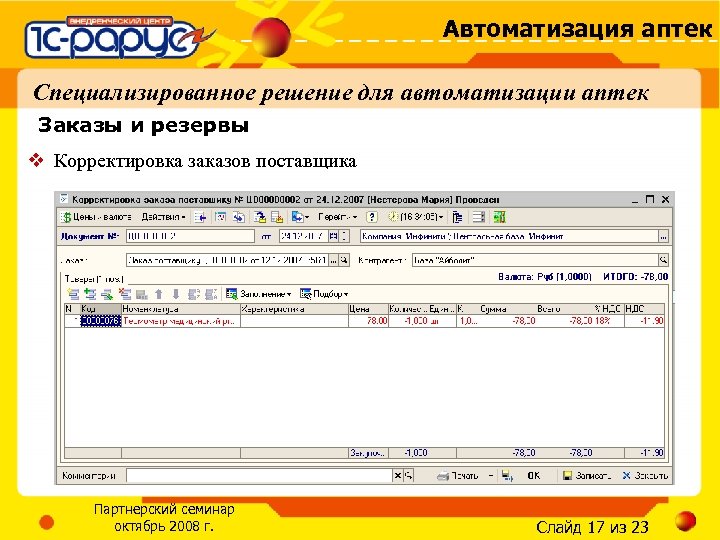Click the Код column header
The width and height of the screenshot is (720, 540).
101,309
